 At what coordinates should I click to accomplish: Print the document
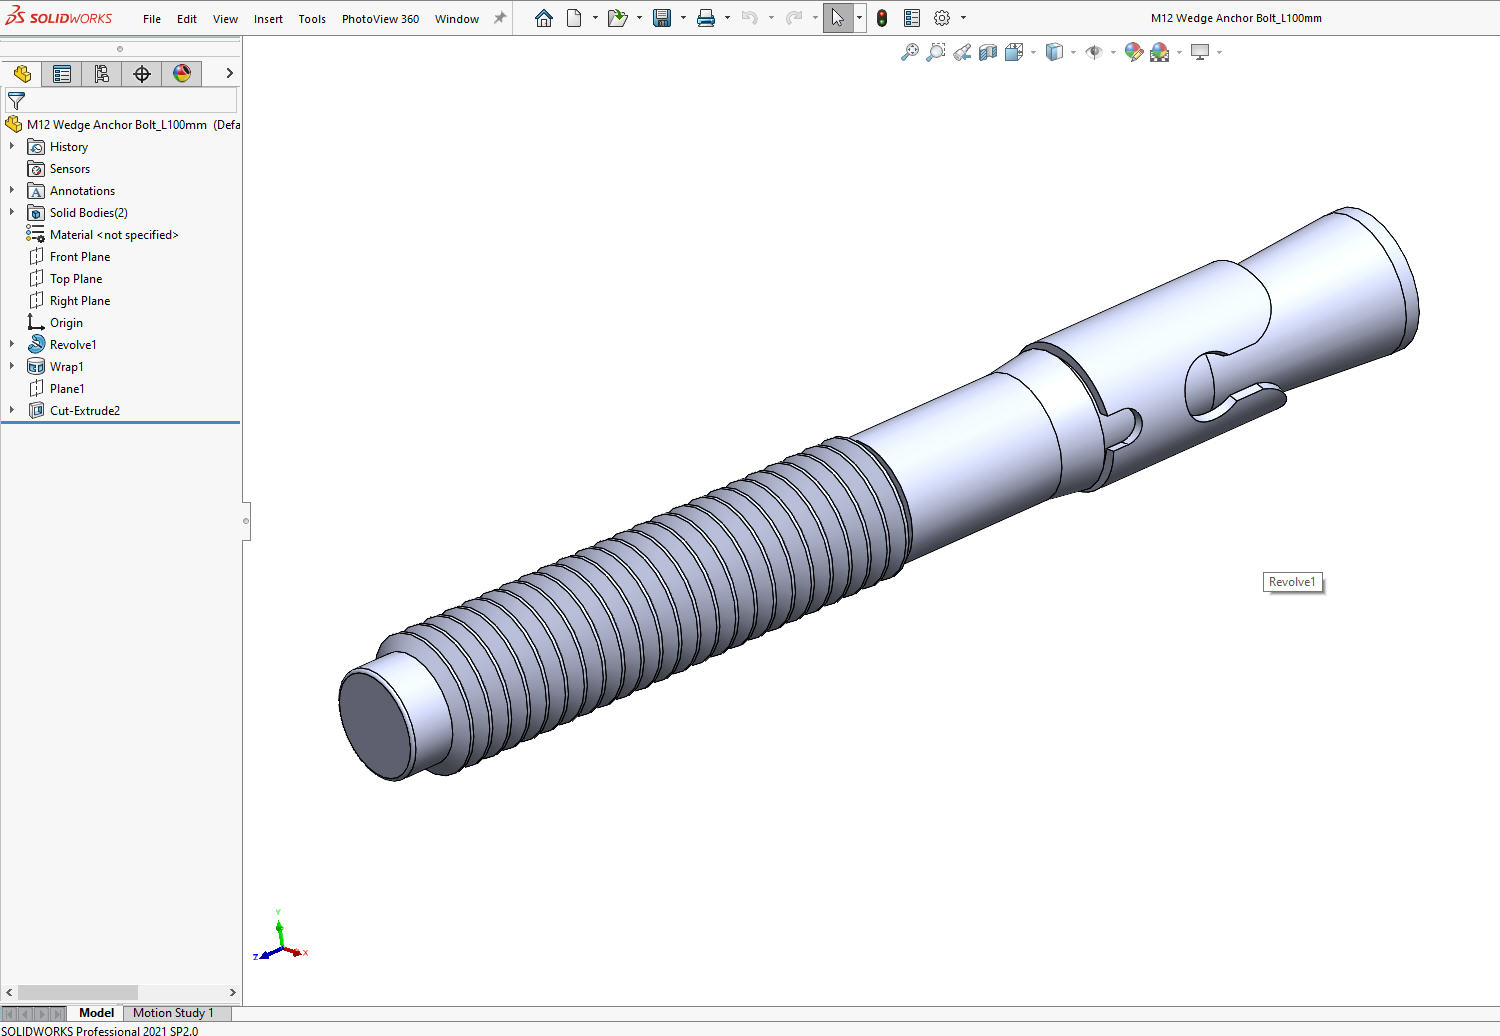tap(706, 18)
